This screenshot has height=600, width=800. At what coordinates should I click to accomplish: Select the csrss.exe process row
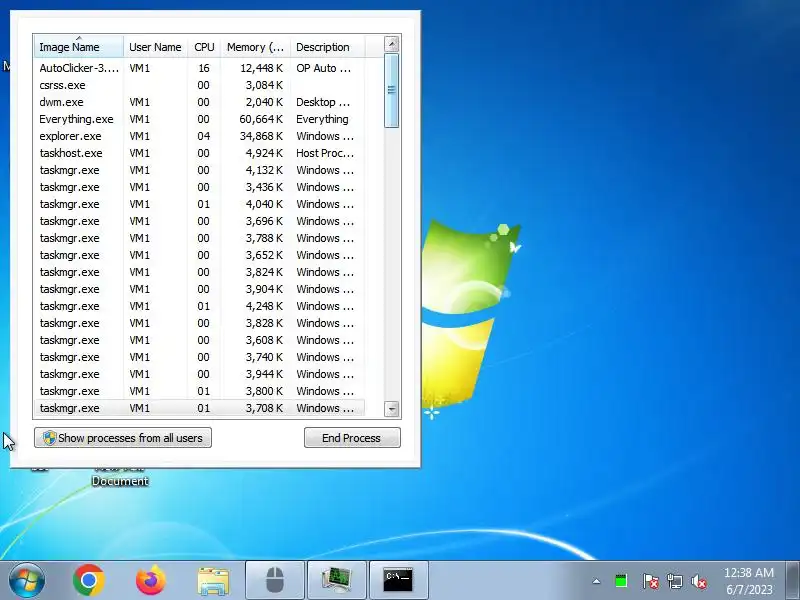[199, 85]
